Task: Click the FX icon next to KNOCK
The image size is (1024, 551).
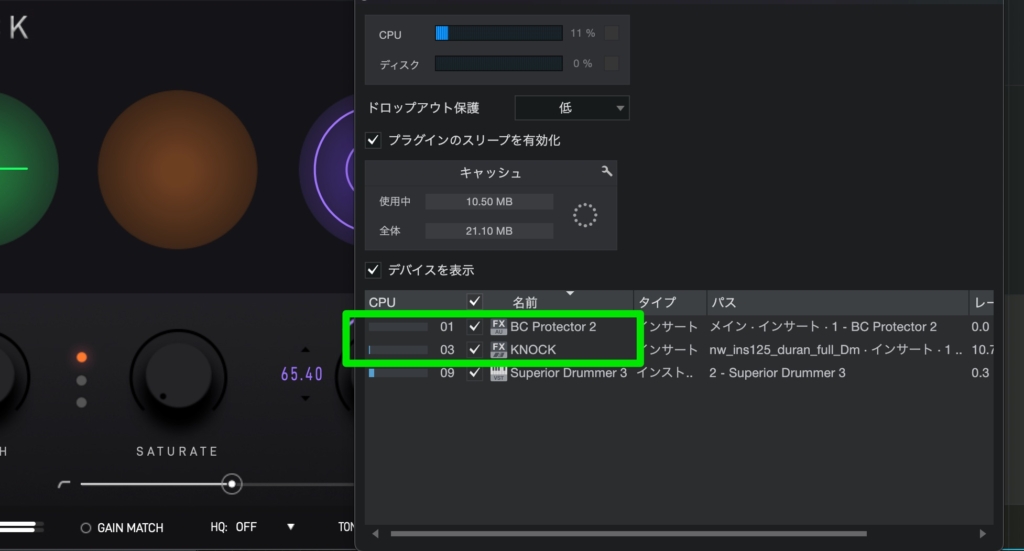Action: (499, 350)
